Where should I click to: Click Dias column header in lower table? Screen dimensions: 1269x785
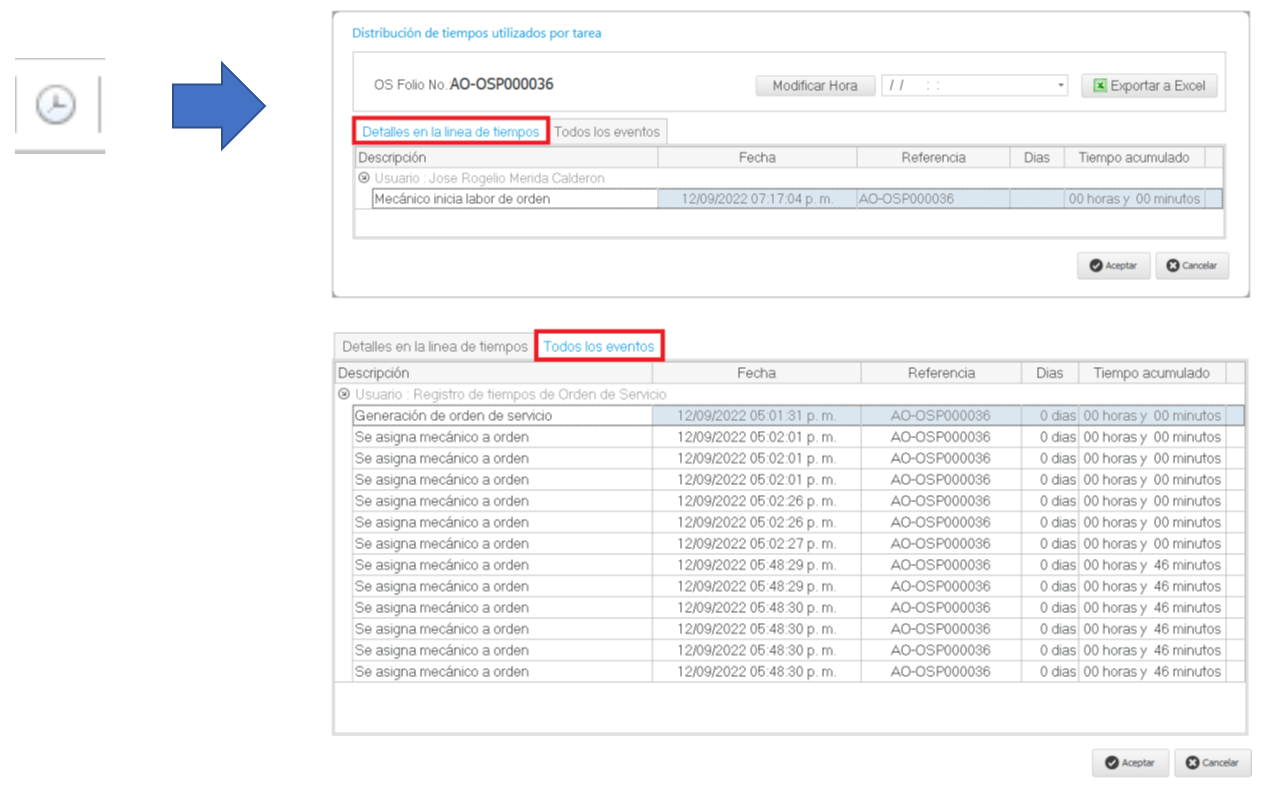point(1050,373)
